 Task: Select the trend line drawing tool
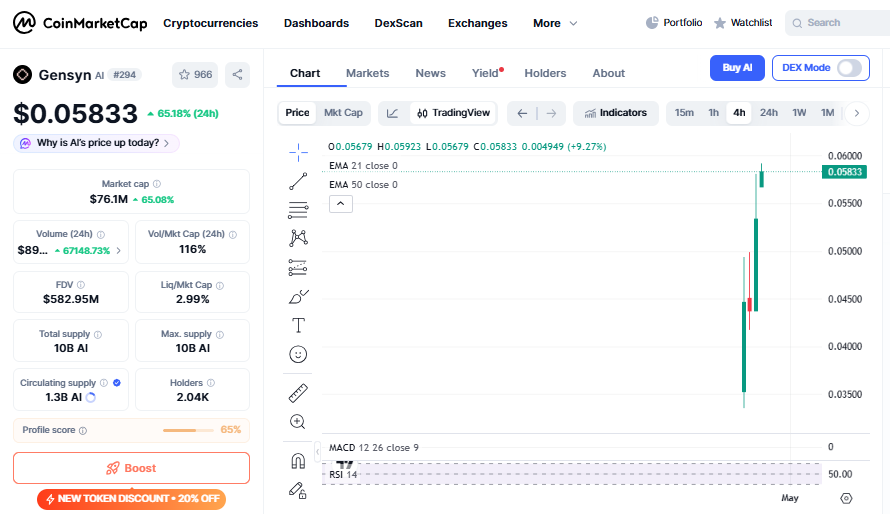tap(298, 181)
